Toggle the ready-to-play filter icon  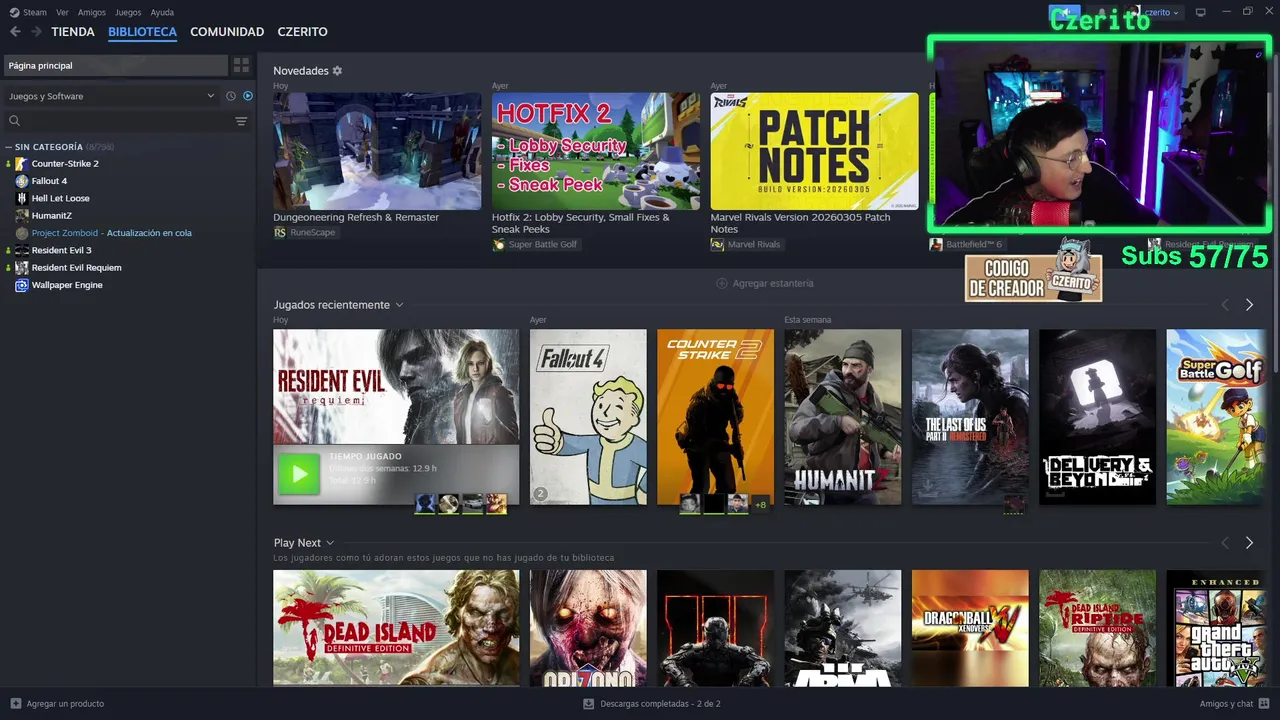coord(248,96)
